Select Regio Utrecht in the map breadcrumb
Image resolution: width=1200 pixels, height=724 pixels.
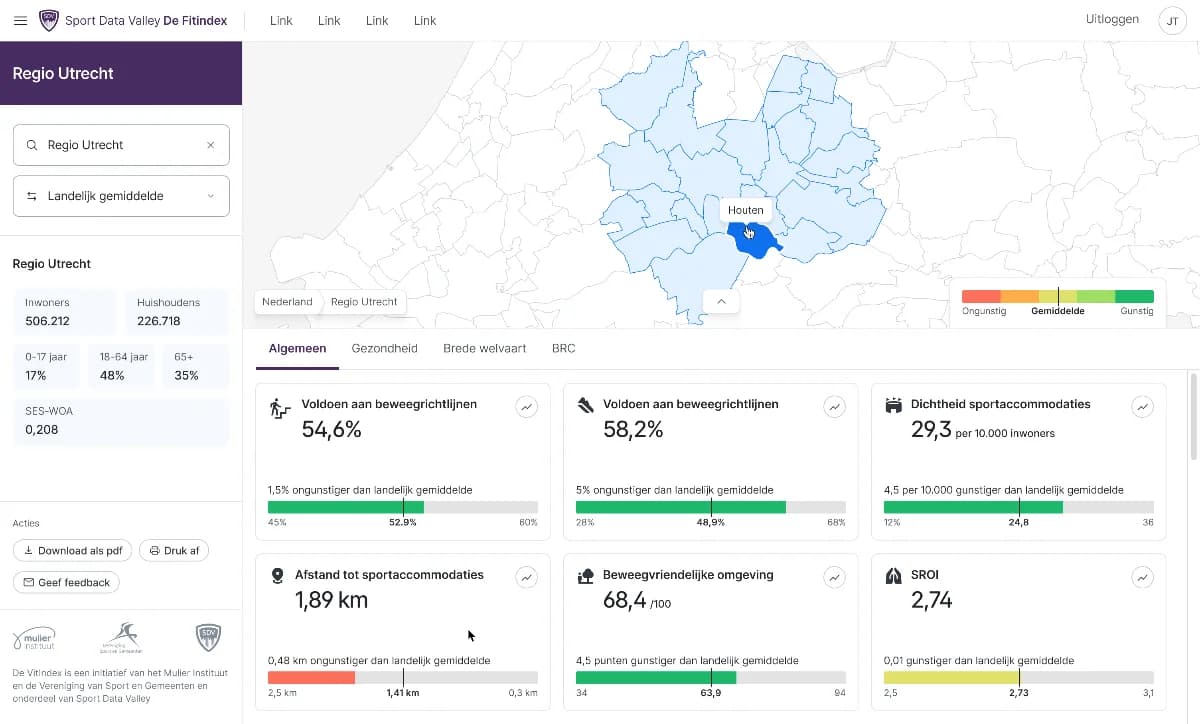point(364,302)
